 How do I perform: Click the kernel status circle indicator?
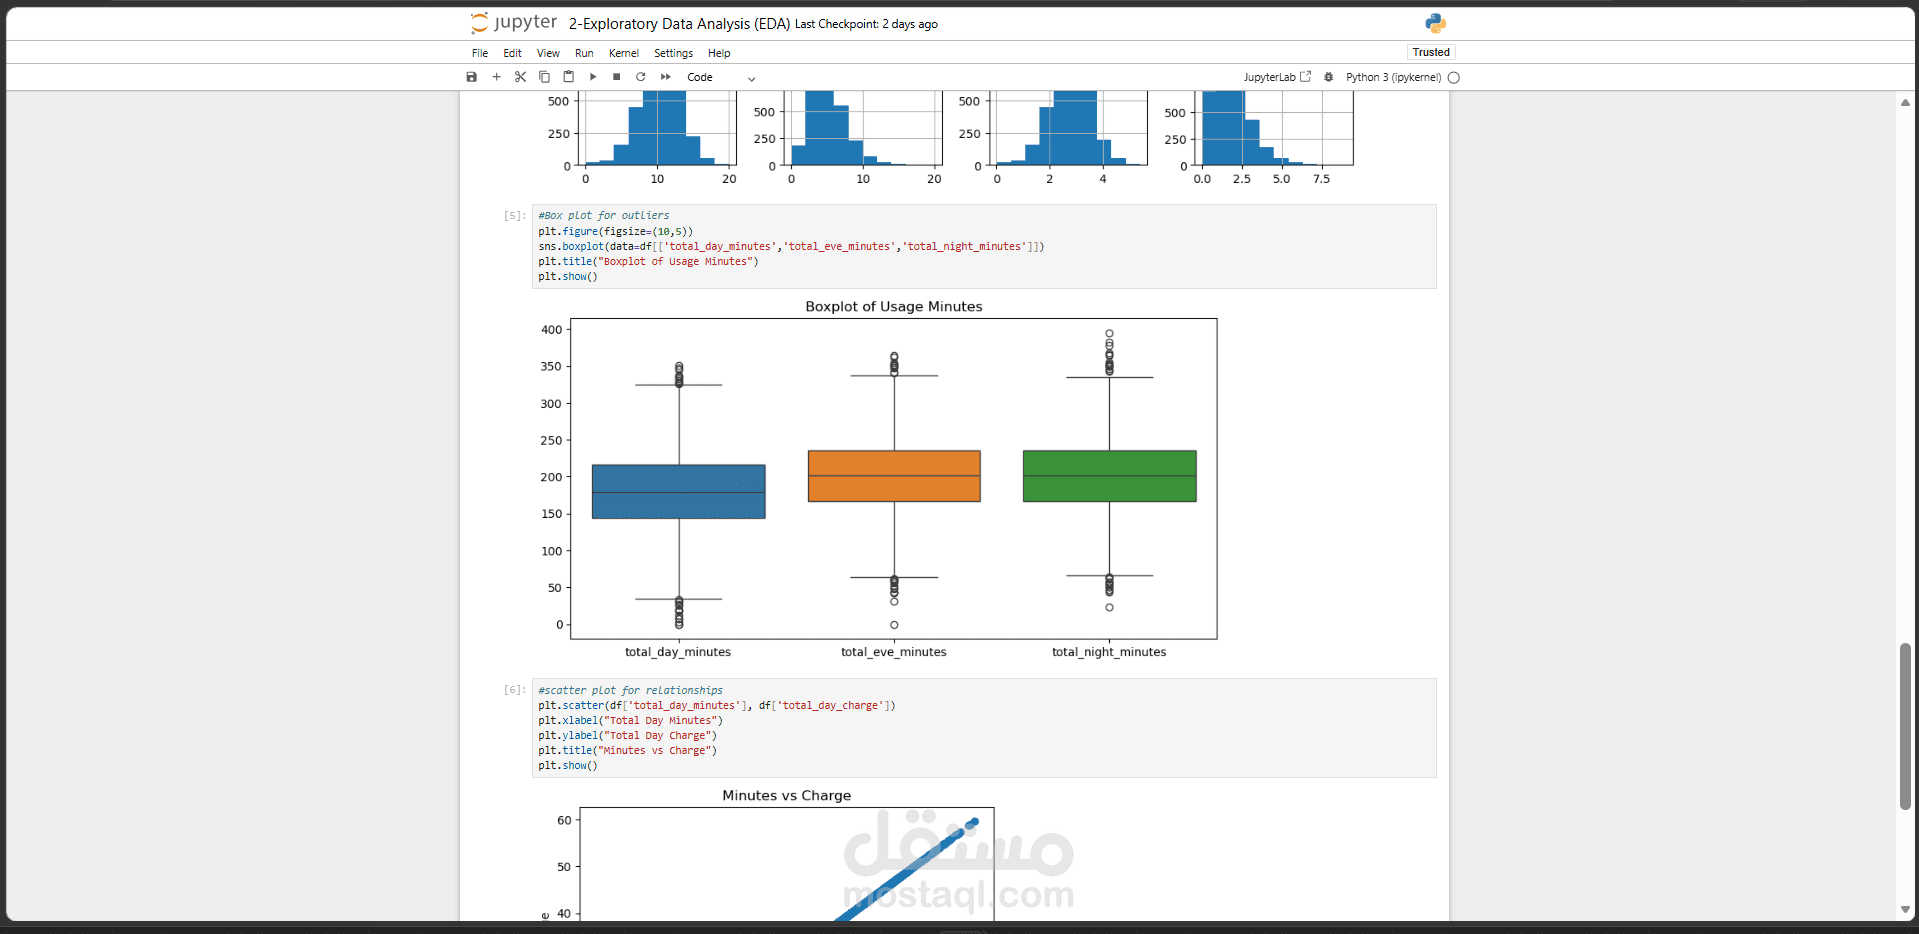(1454, 77)
